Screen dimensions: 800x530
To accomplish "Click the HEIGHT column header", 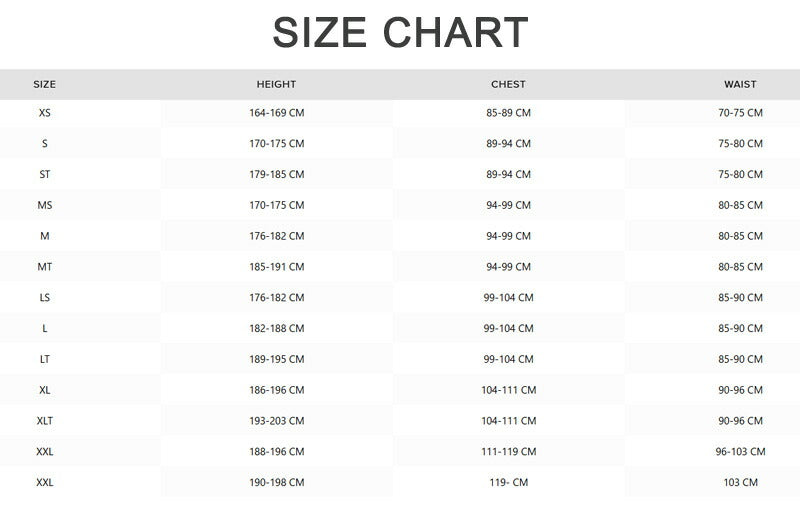I will [x=276, y=85].
